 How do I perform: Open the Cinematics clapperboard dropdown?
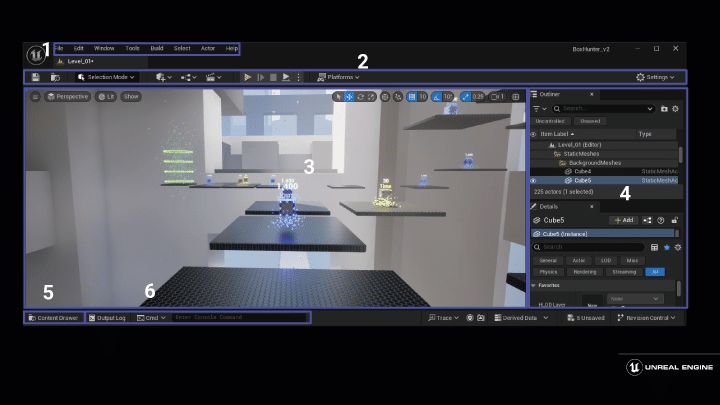[x=214, y=77]
